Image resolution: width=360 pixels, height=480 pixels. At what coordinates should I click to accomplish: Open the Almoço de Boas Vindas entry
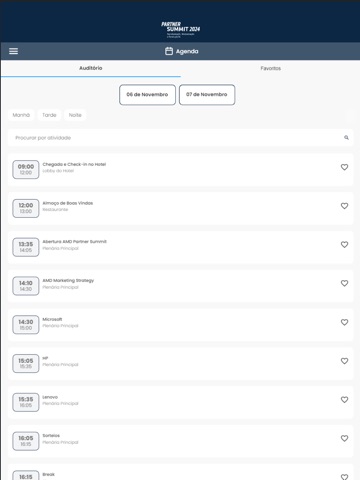pos(180,208)
